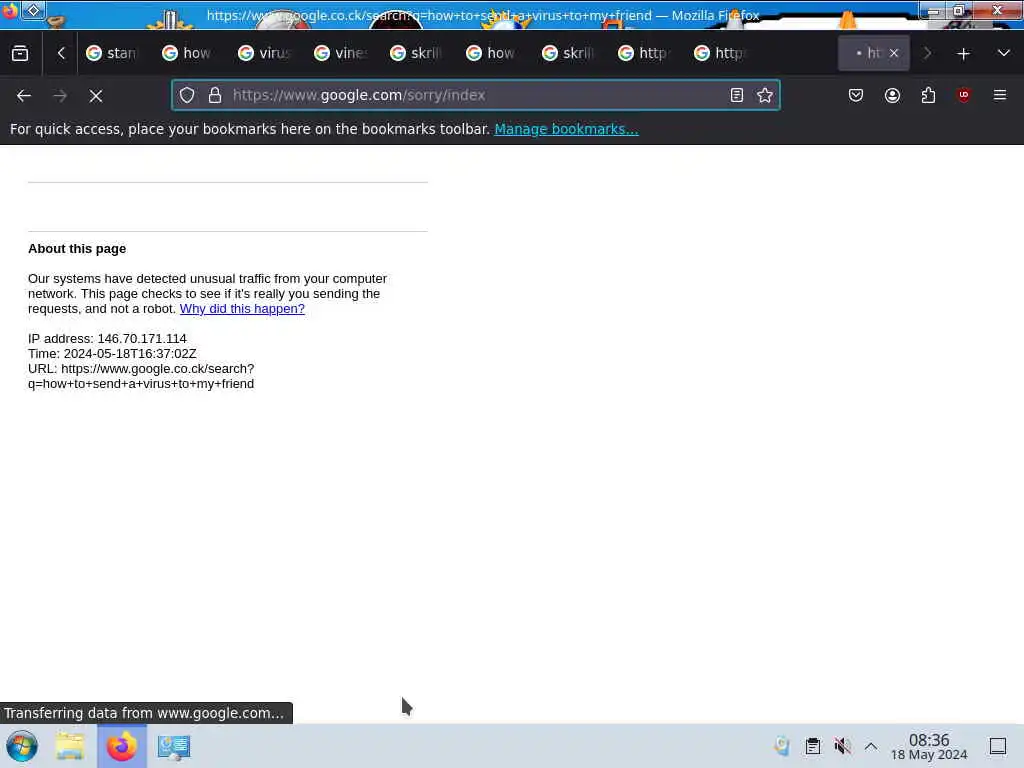Open the monitor settings app in taskbar
1024x768 pixels.
coord(174,746)
